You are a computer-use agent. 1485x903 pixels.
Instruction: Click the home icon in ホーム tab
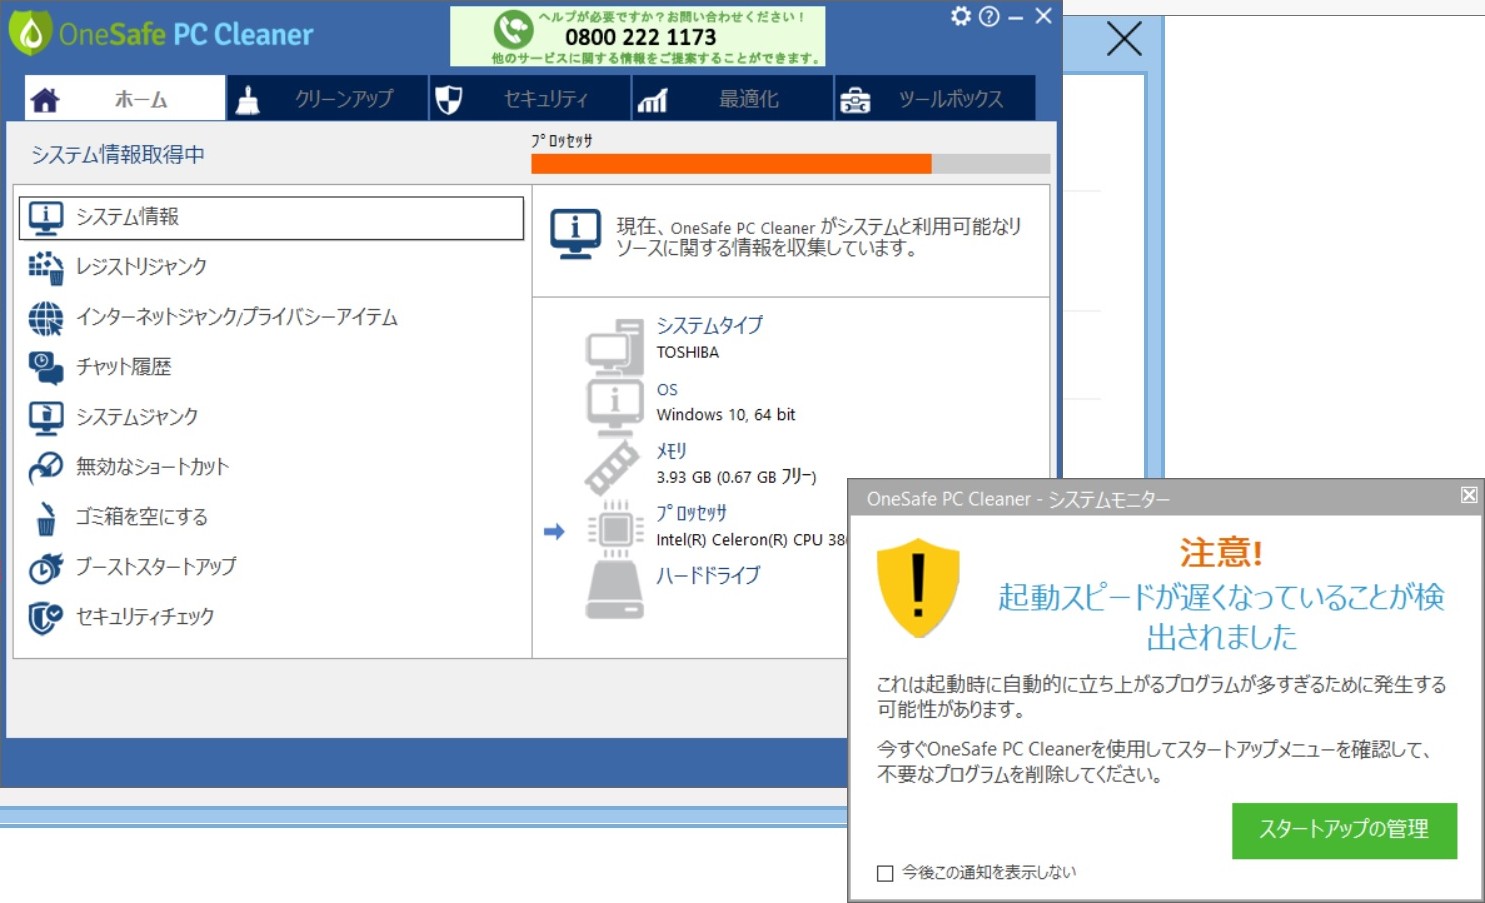45,100
